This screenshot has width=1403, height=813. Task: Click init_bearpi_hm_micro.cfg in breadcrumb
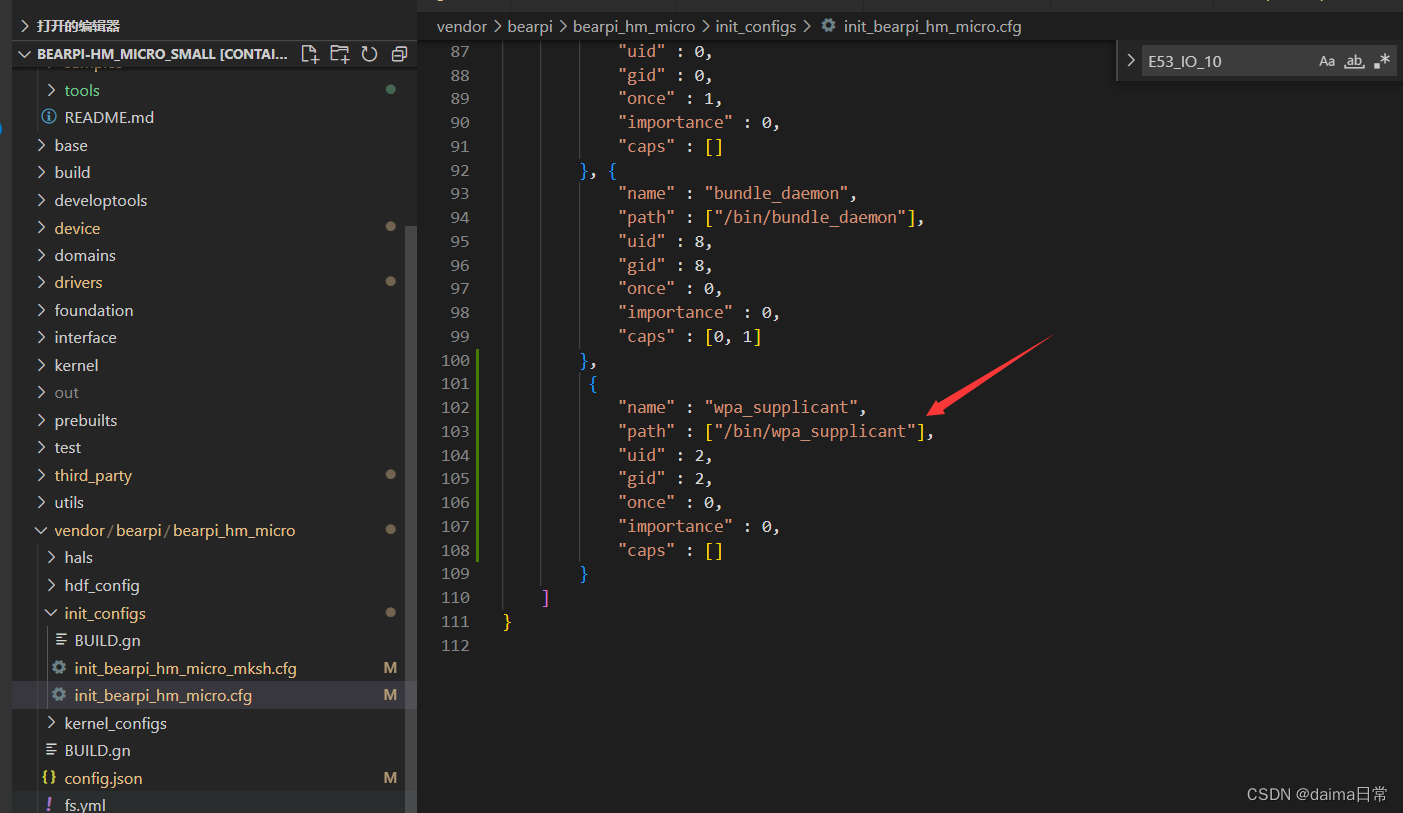[933, 27]
